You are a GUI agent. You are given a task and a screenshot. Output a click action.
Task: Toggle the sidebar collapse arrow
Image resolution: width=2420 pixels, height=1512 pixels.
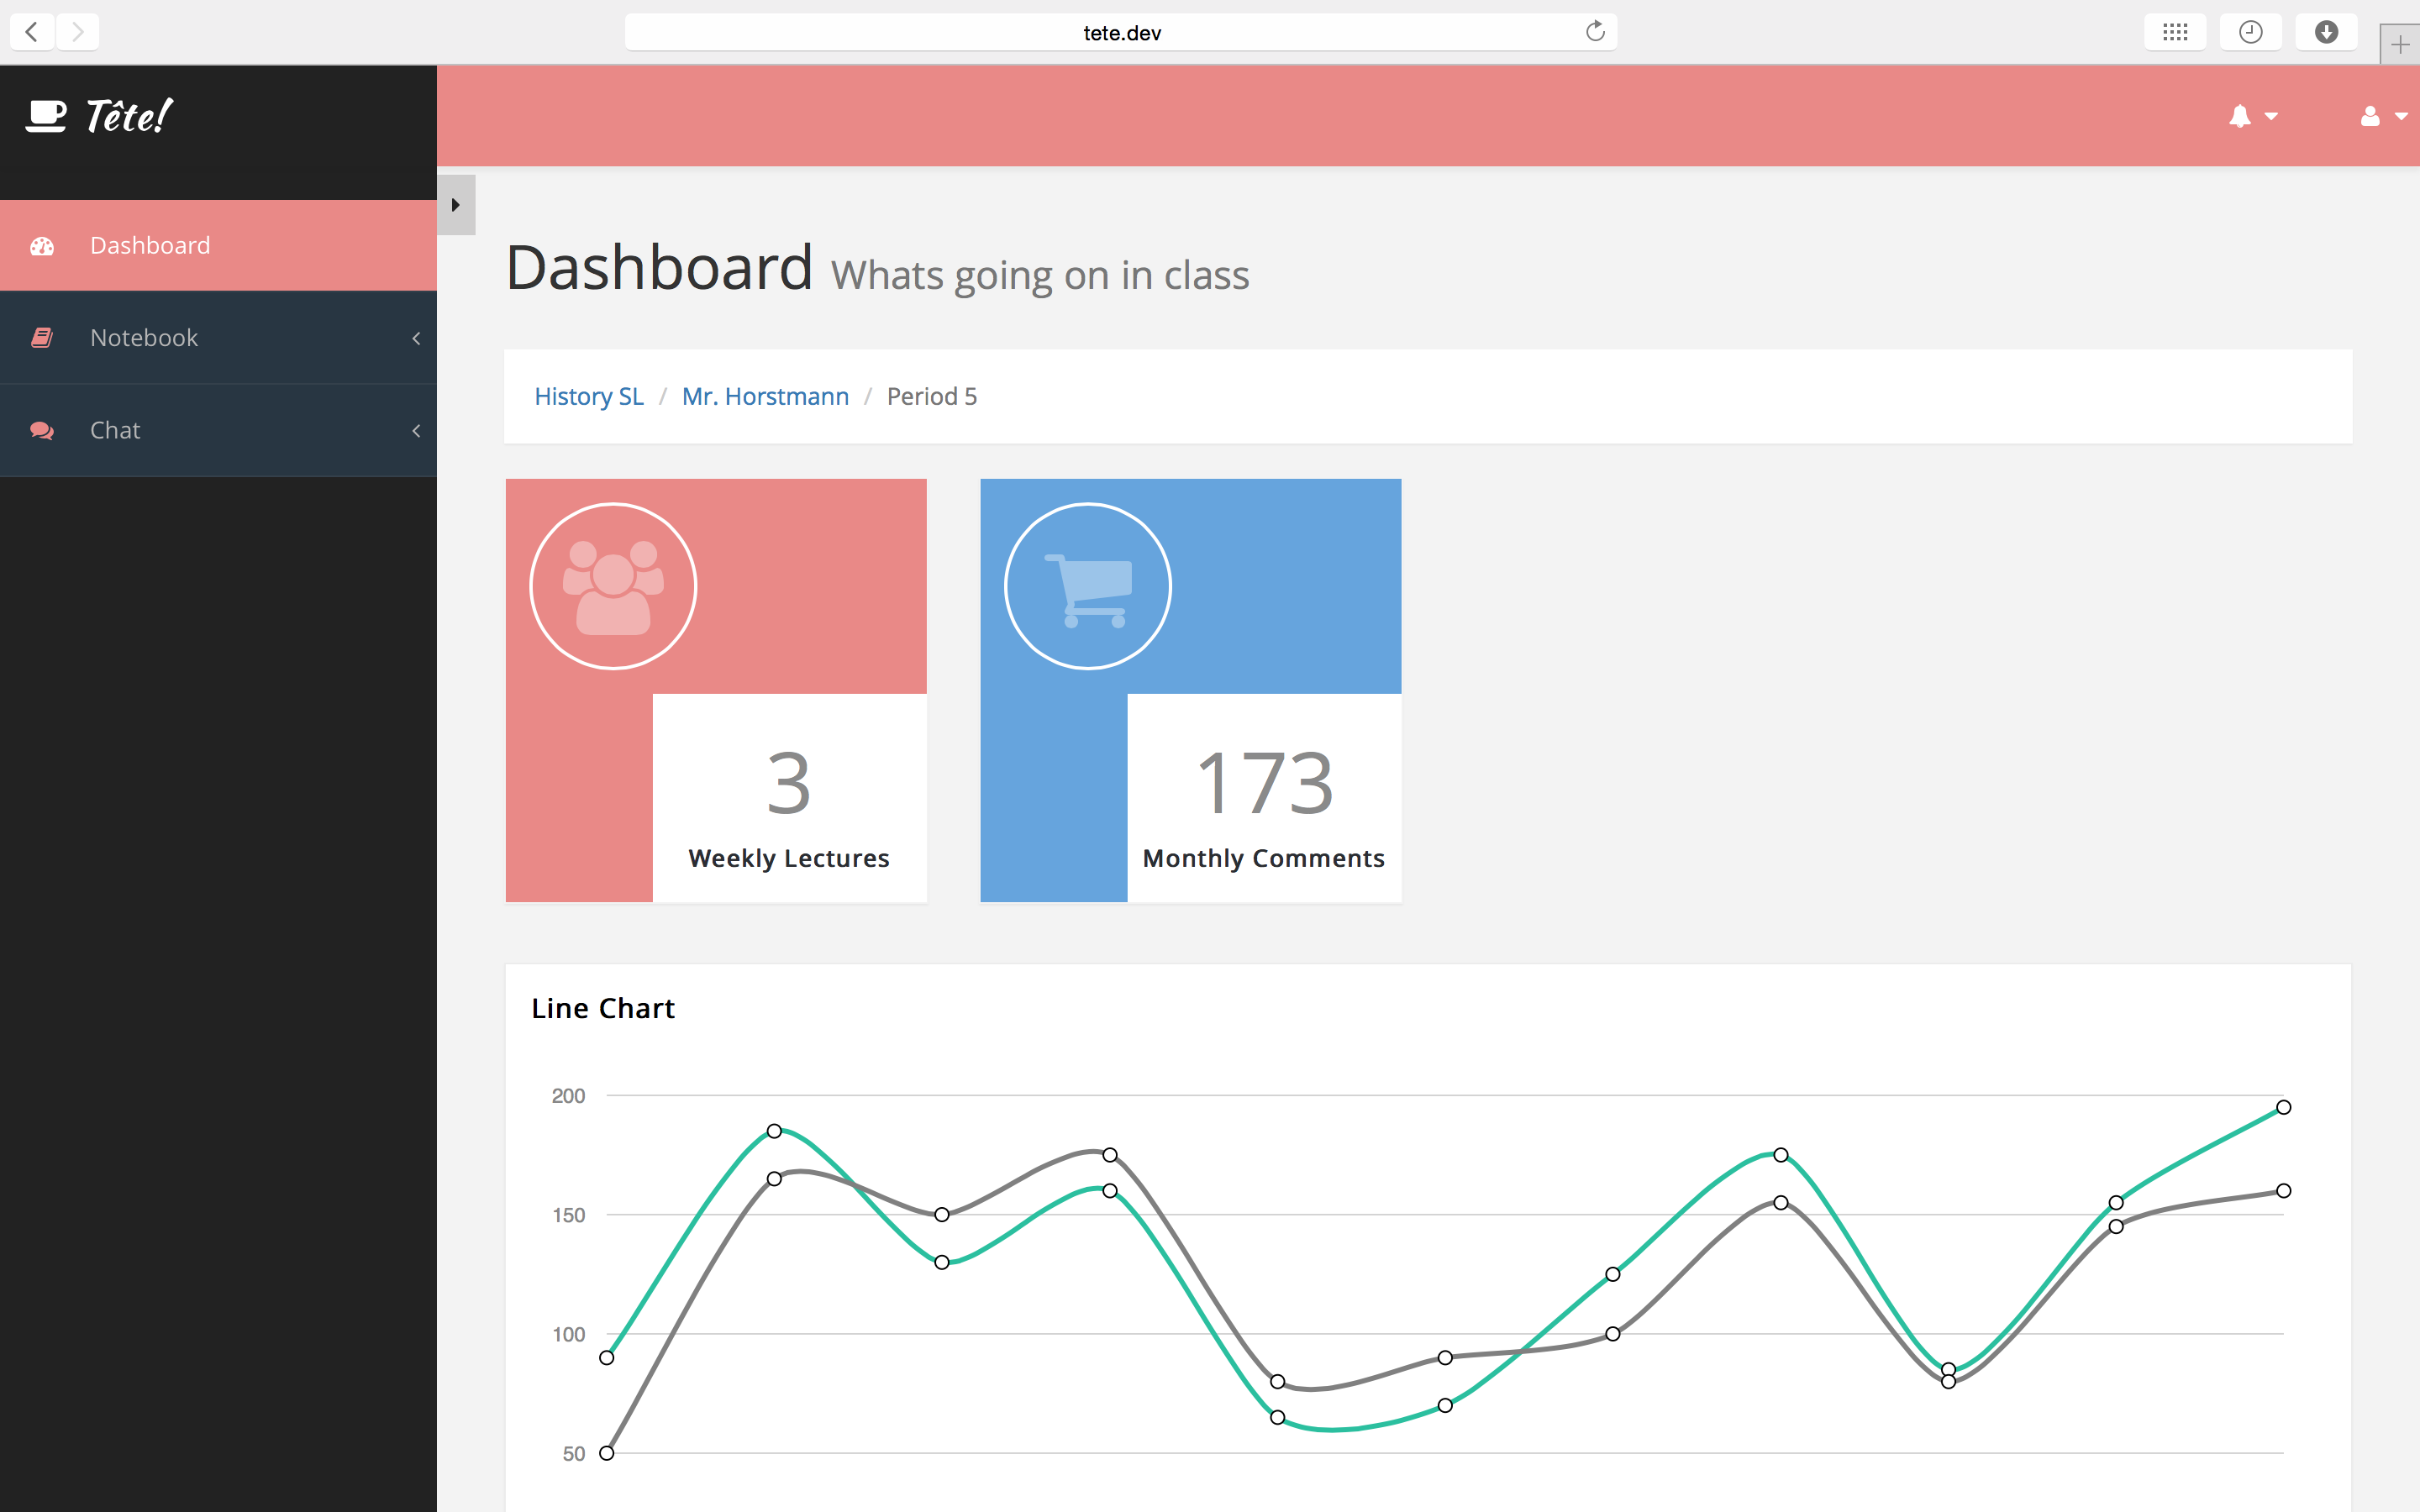click(x=456, y=205)
